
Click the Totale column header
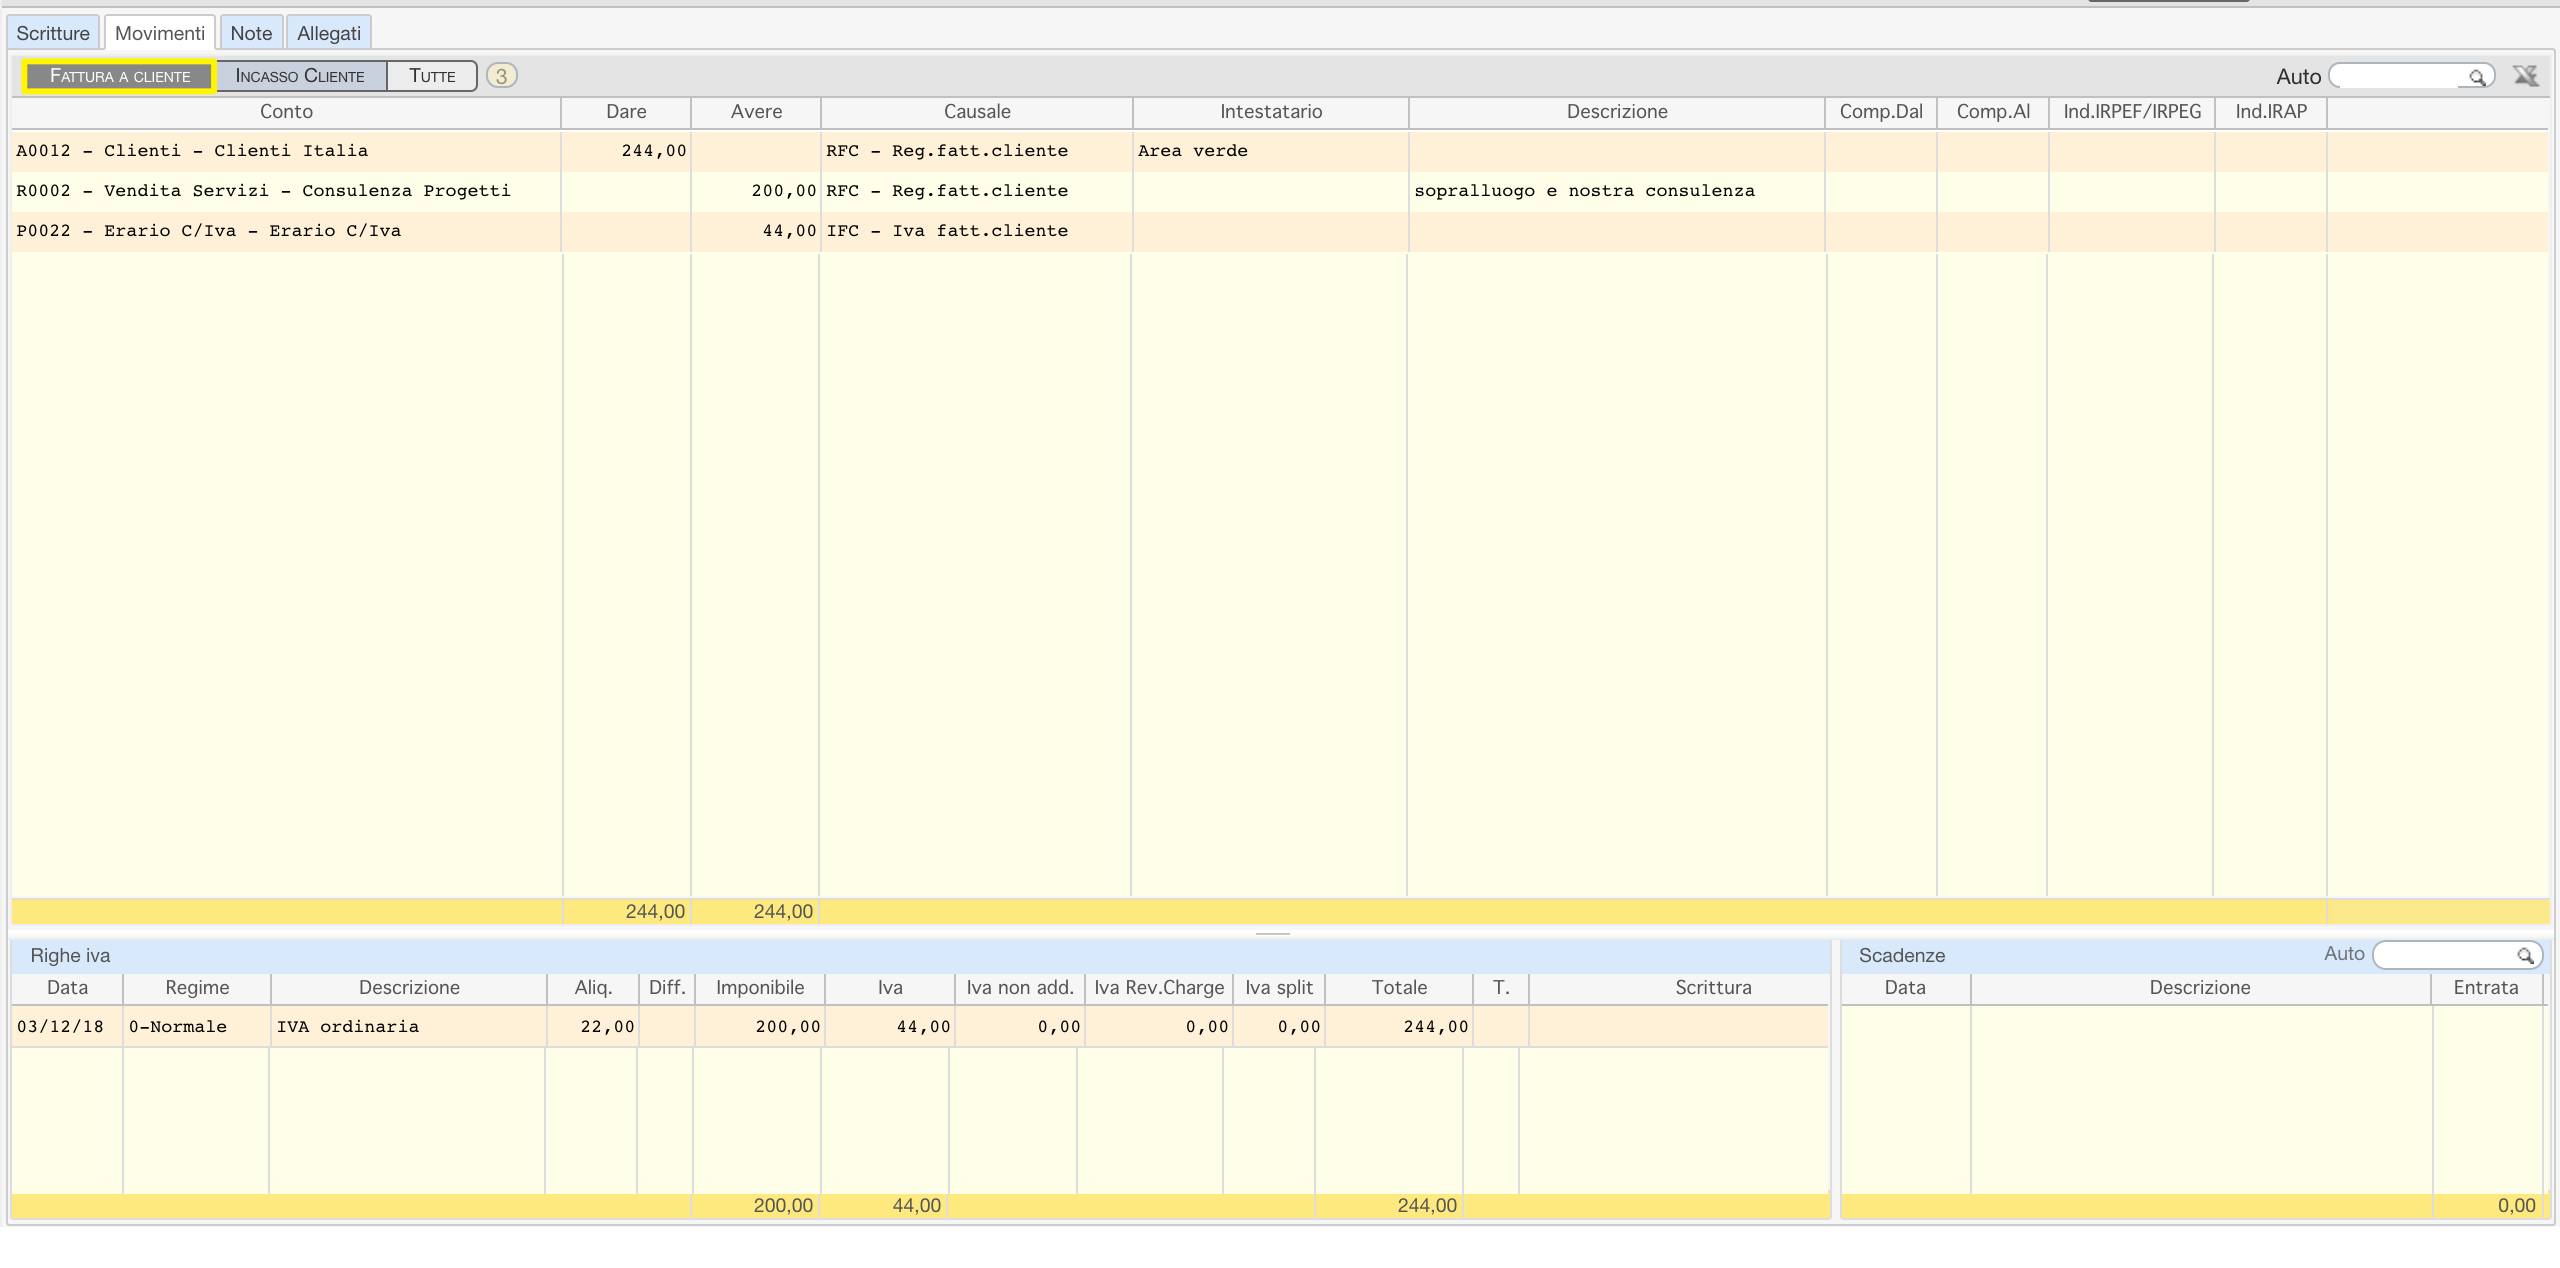tap(1399, 988)
